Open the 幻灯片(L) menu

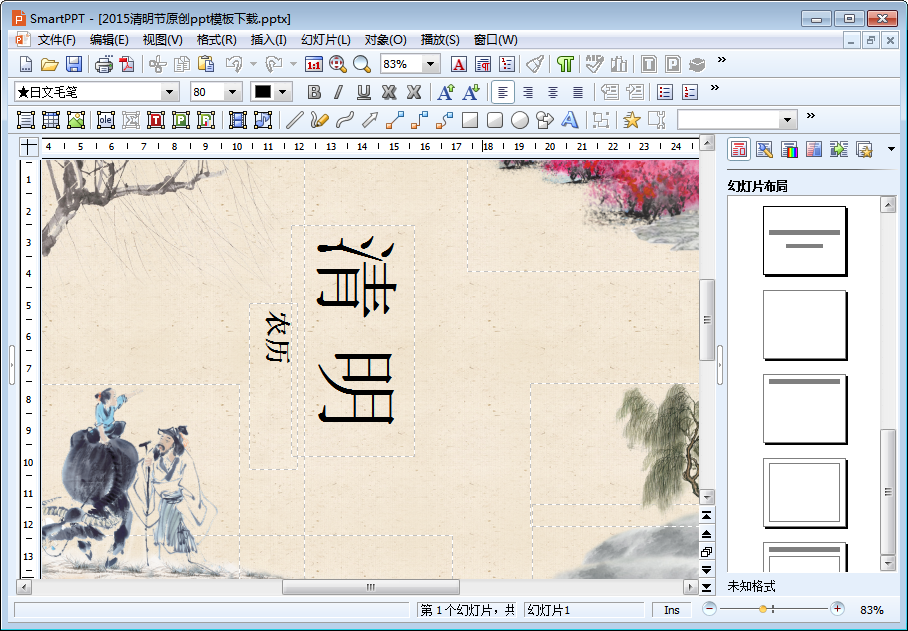(x=325, y=40)
